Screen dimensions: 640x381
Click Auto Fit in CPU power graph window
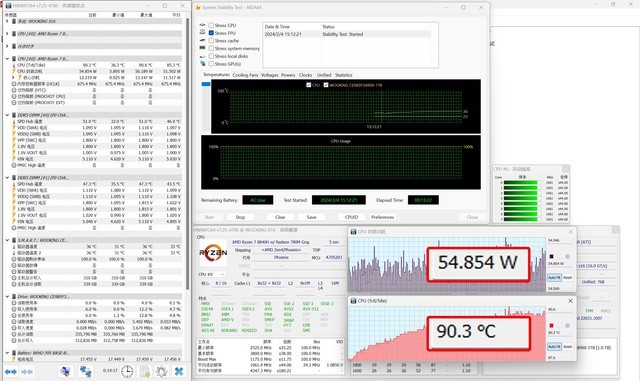pos(554,277)
